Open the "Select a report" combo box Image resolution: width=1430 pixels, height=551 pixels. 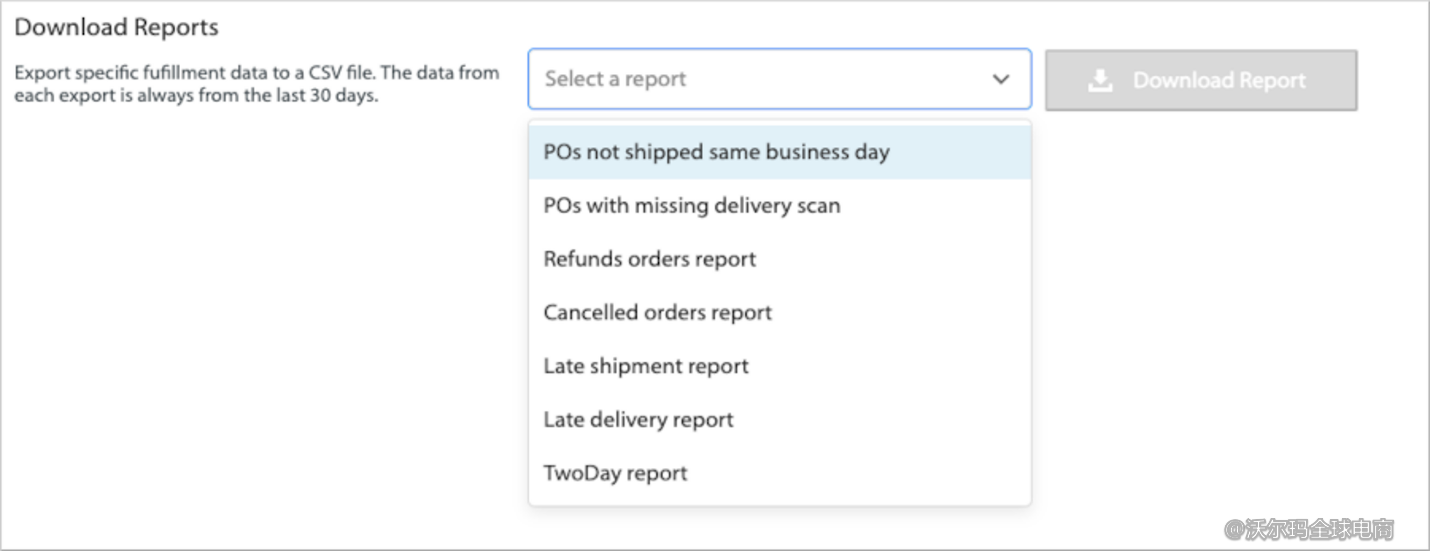(x=779, y=79)
